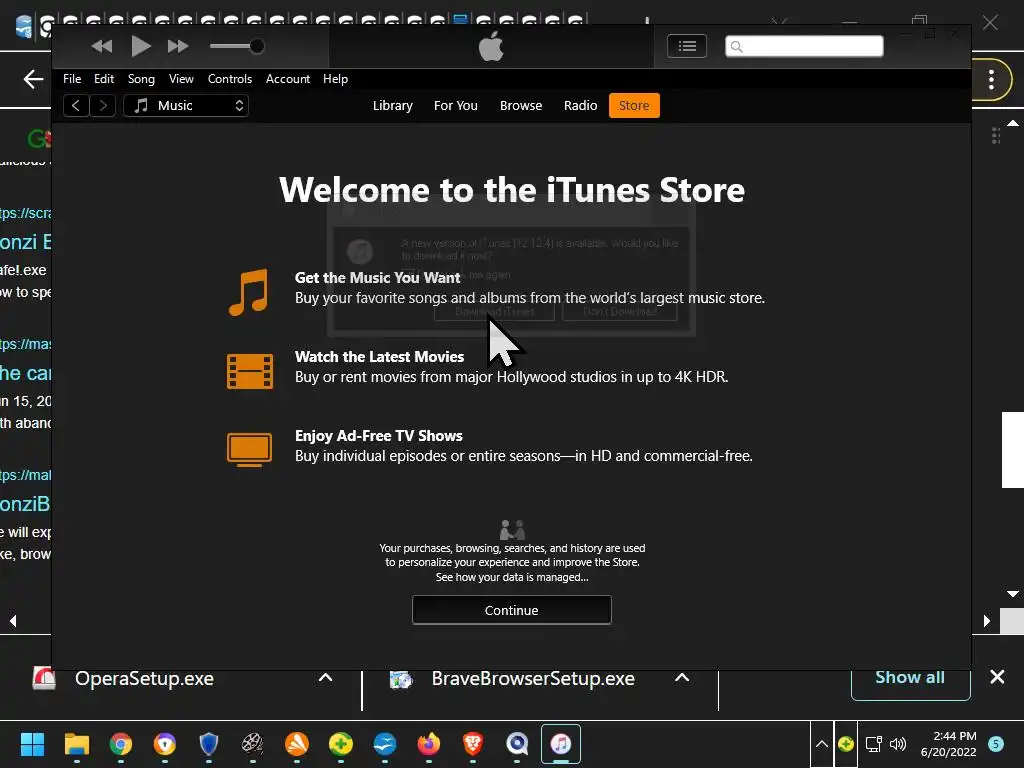Screen dimensions: 1024x768
Task: Open the system tray volume icon
Action: coord(899,744)
